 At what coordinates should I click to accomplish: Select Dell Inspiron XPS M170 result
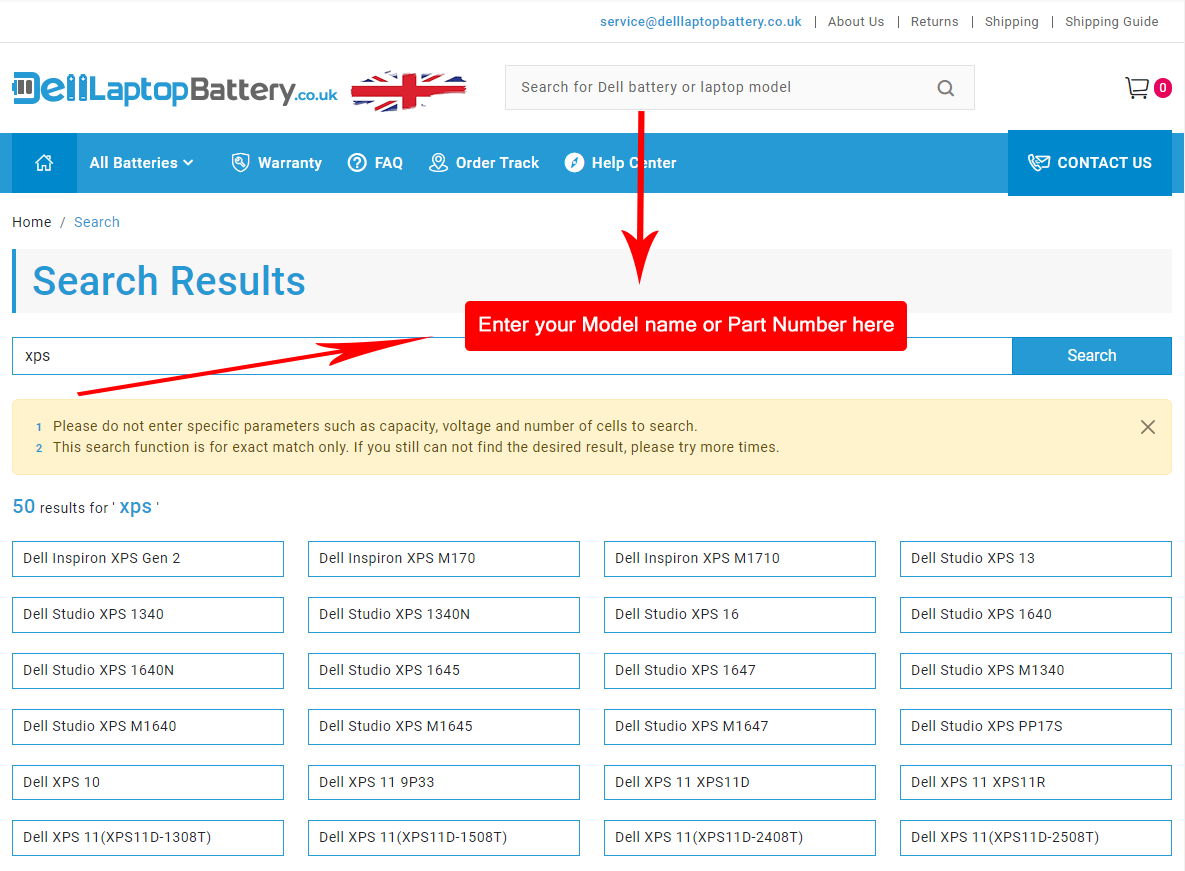tap(444, 559)
